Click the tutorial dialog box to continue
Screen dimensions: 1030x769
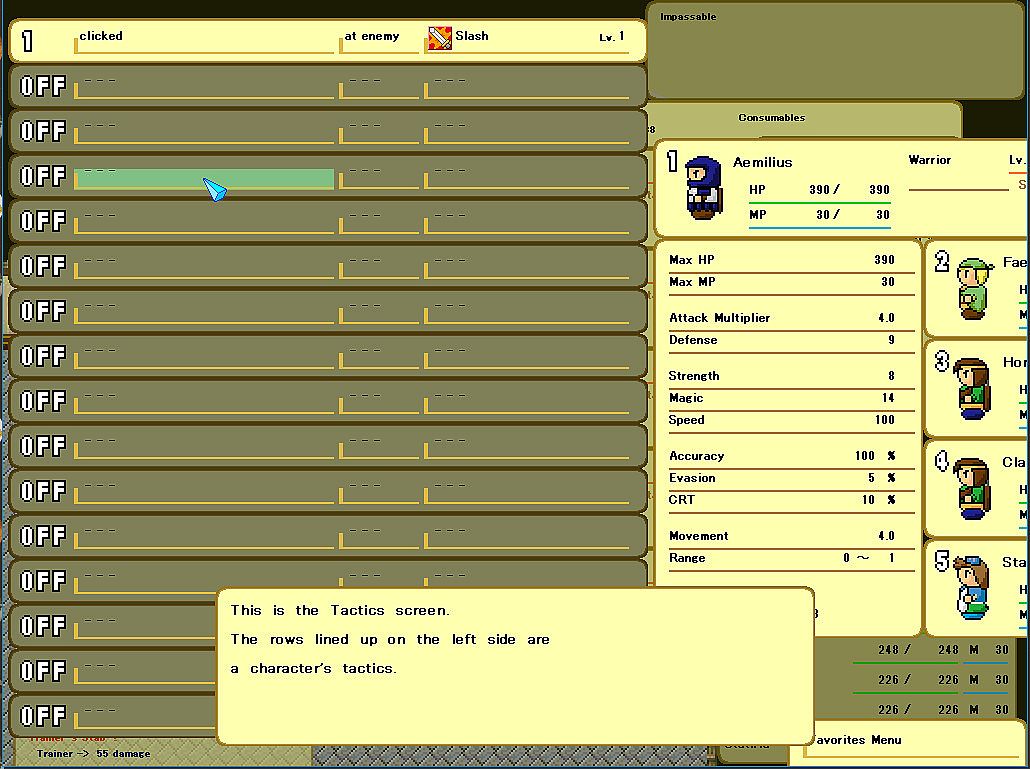(x=515, y=666)
